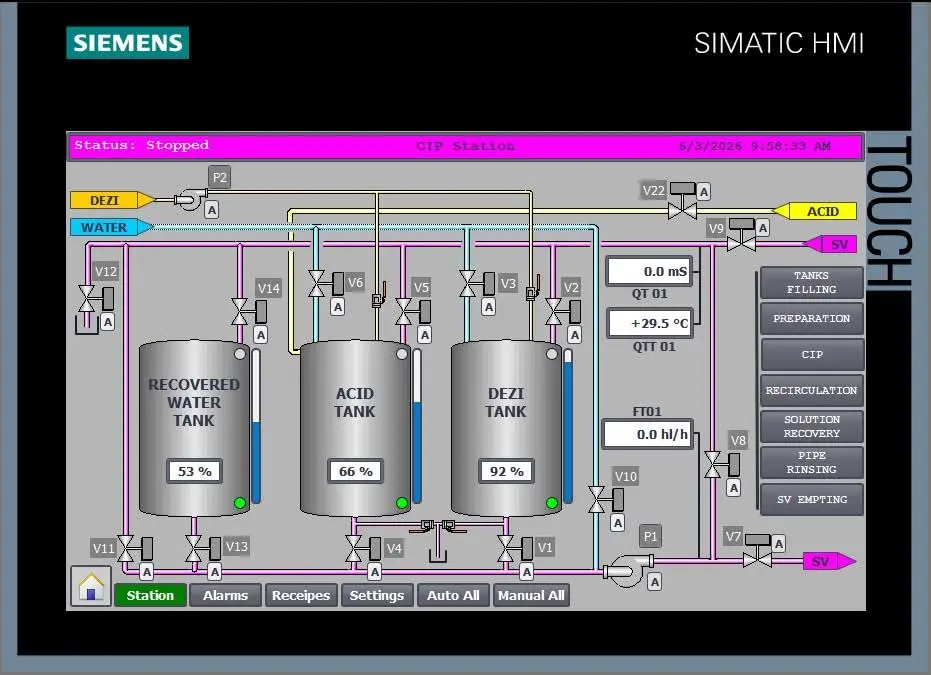Open the Settings tab

coord(377,595)
